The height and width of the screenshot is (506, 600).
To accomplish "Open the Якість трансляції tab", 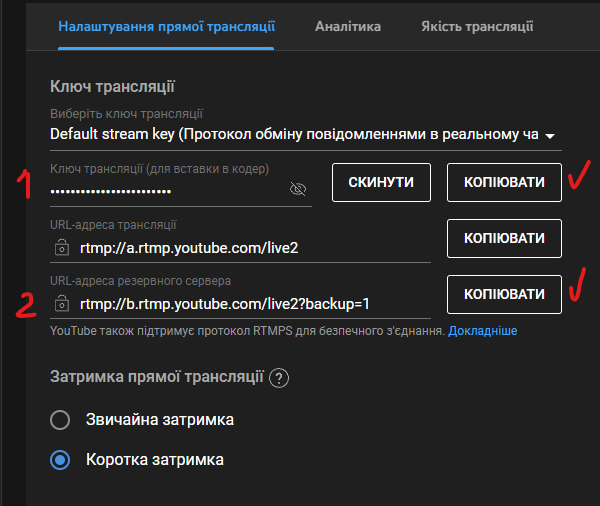I will [477, 26].
